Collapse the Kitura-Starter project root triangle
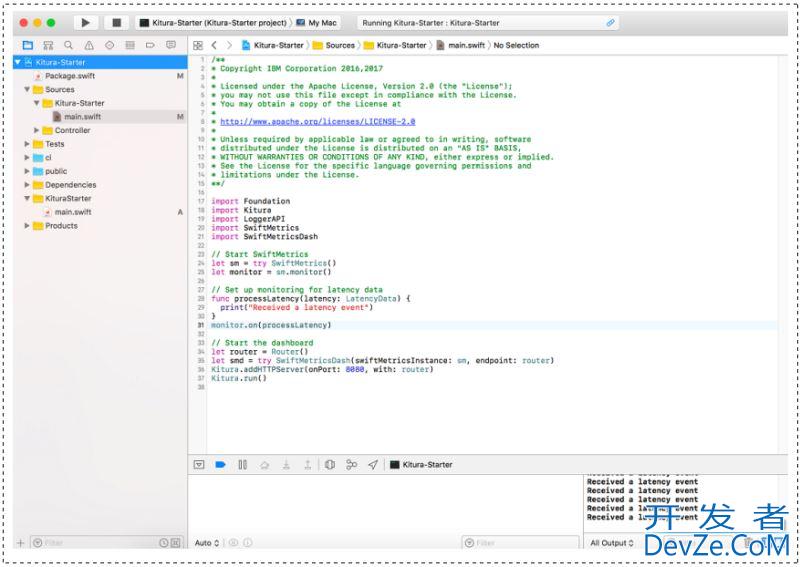 pos(18,62)
